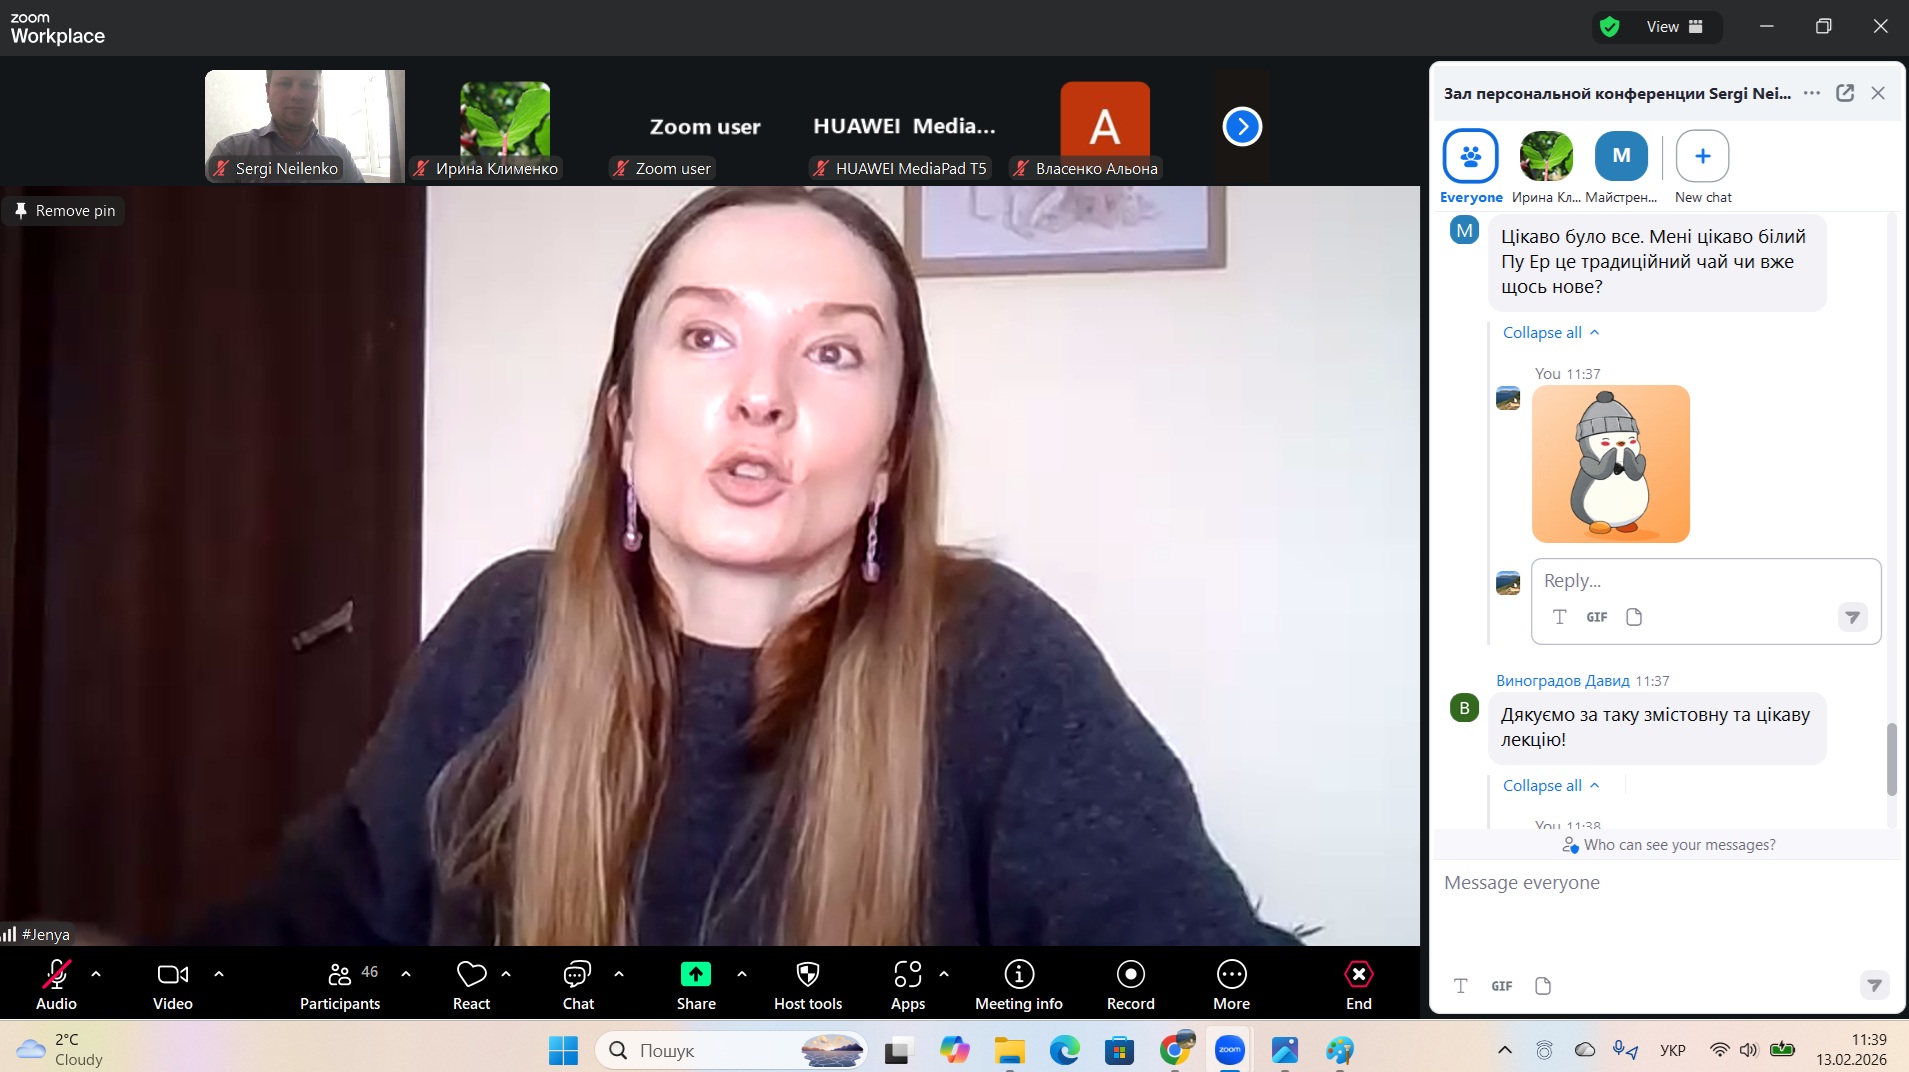The width and height of the screenshot is (1909, 1072).
Task: Expand reactions options arrow next to React
Action: point(506,973)
